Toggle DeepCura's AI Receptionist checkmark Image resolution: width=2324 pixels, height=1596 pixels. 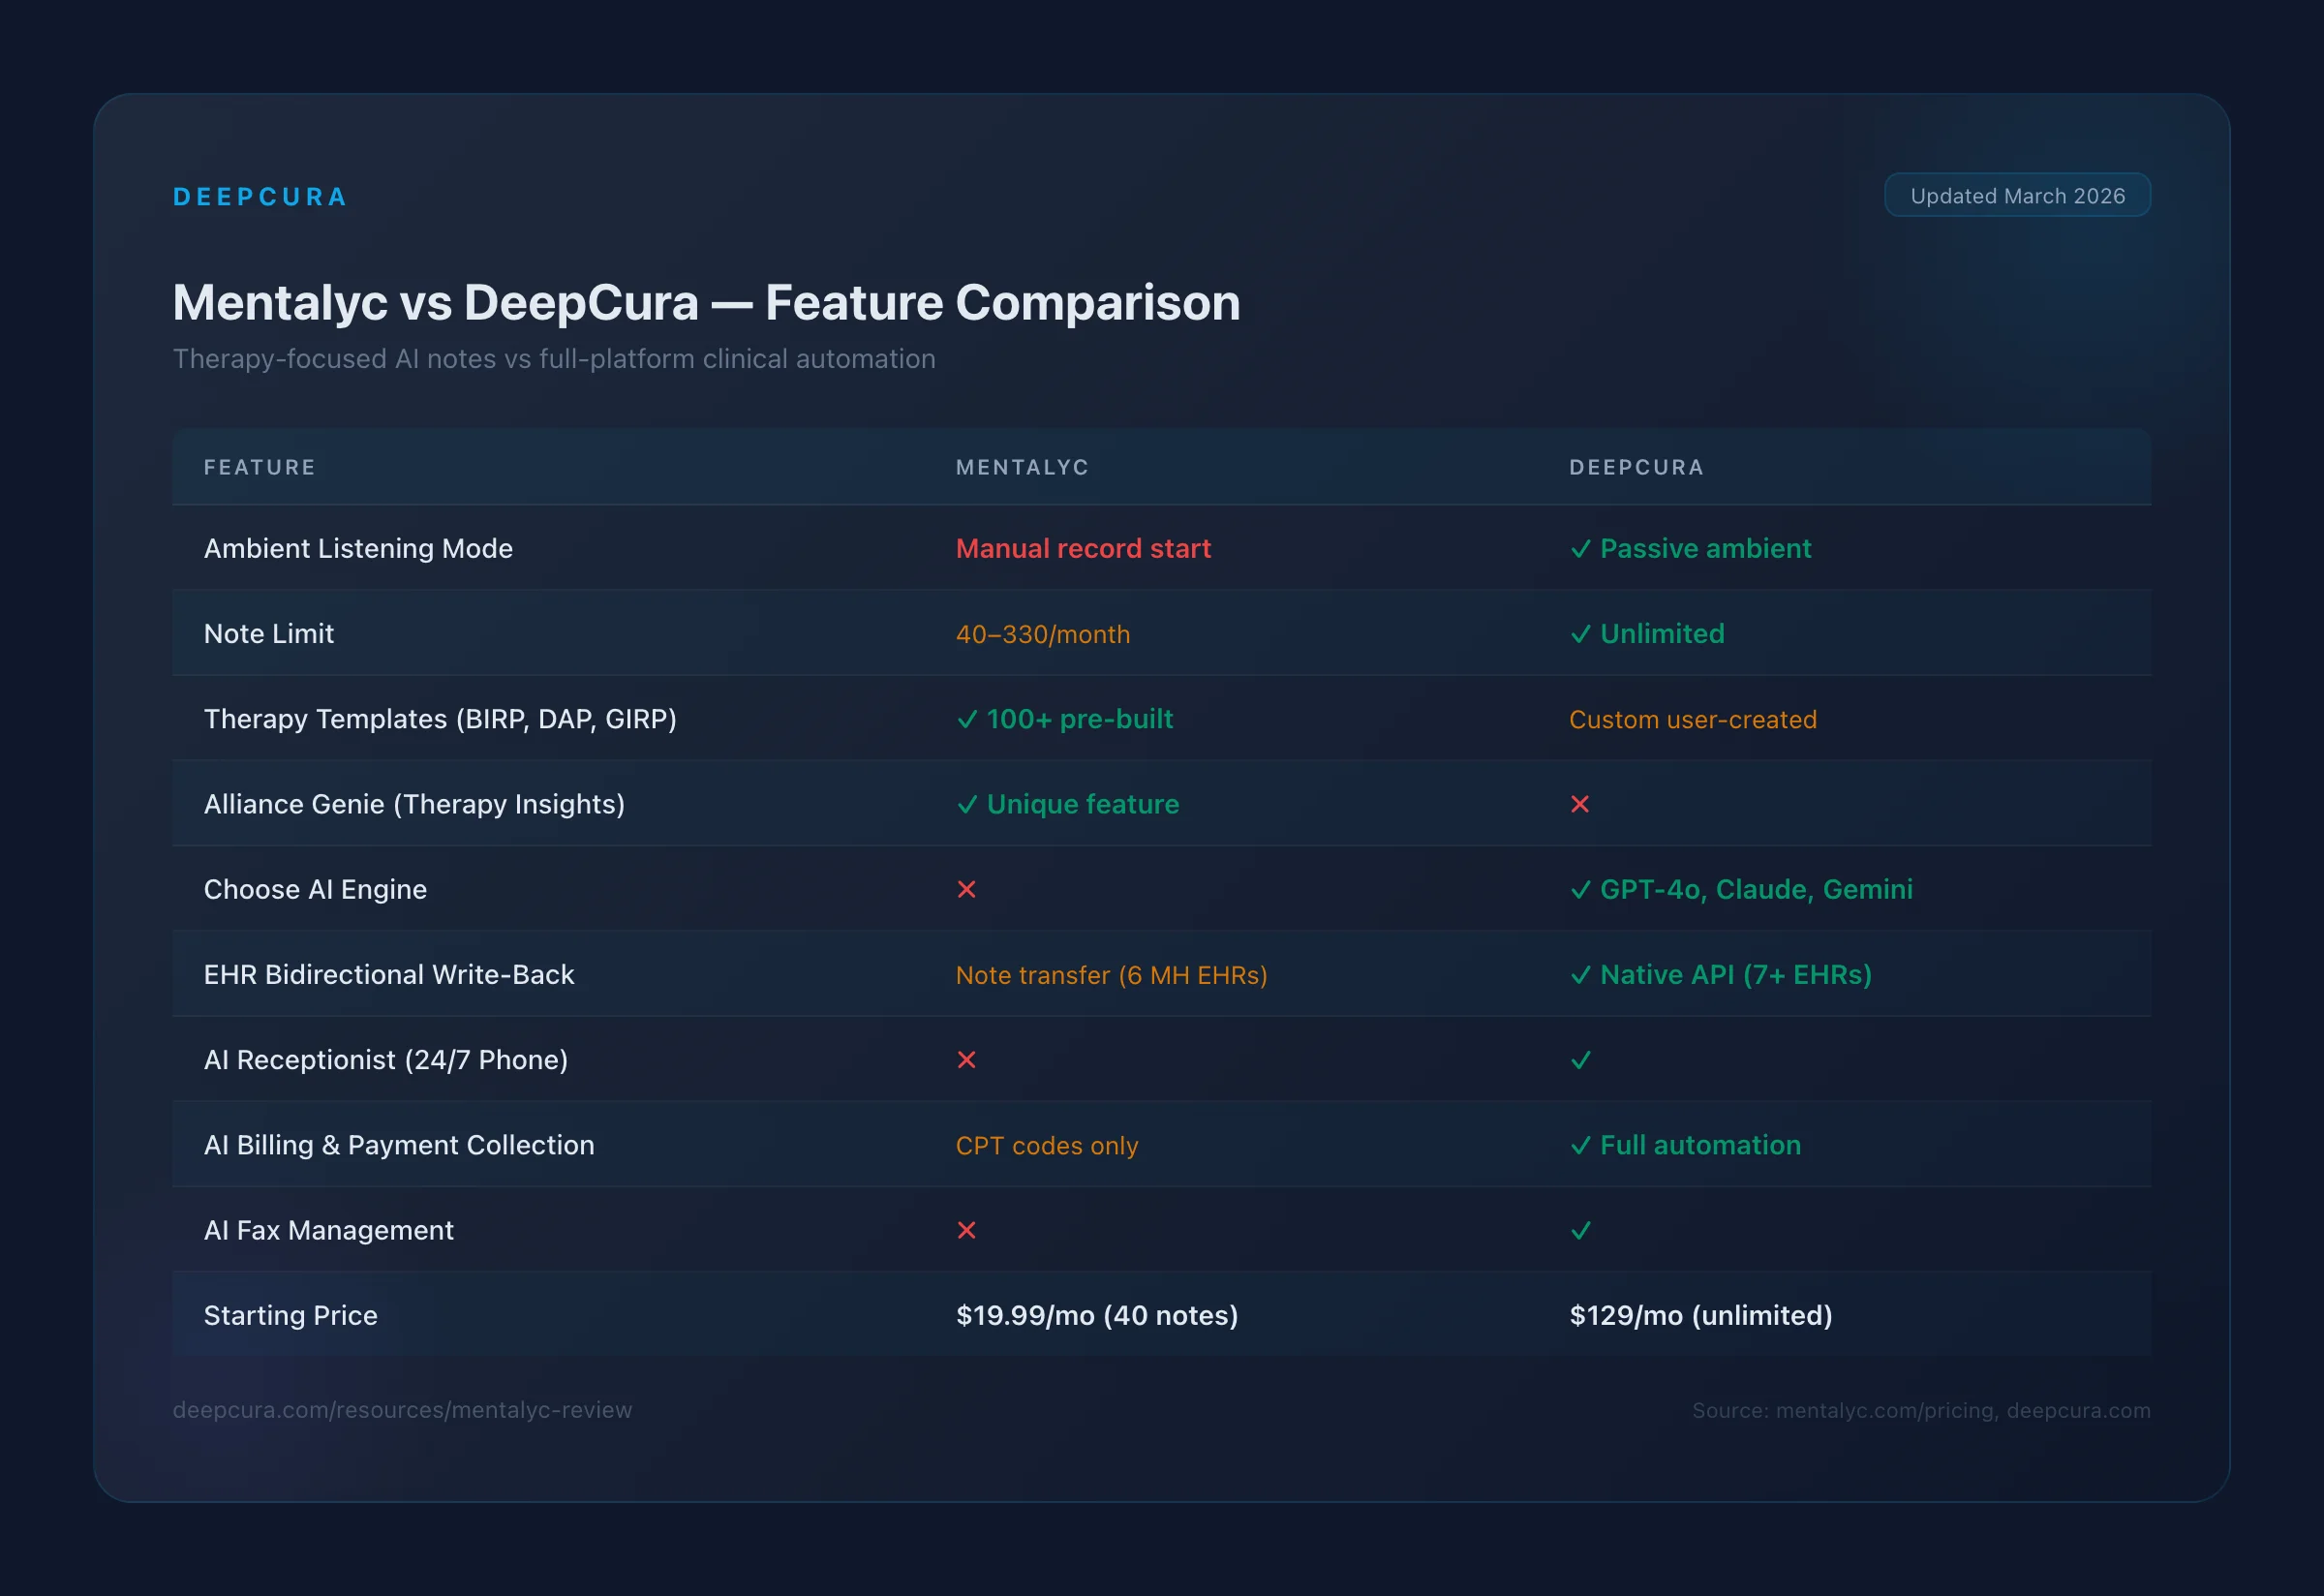[x=1581, y=1060]
